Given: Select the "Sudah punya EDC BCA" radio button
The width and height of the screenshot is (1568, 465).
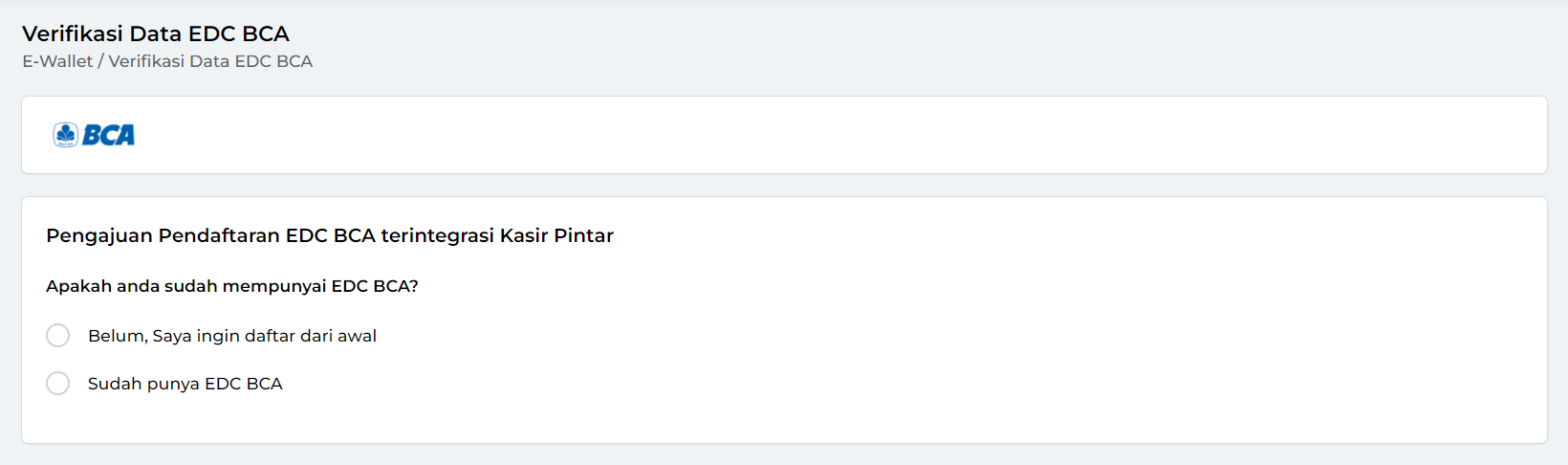Looking at the screenshot, I should tap(58, 384).
